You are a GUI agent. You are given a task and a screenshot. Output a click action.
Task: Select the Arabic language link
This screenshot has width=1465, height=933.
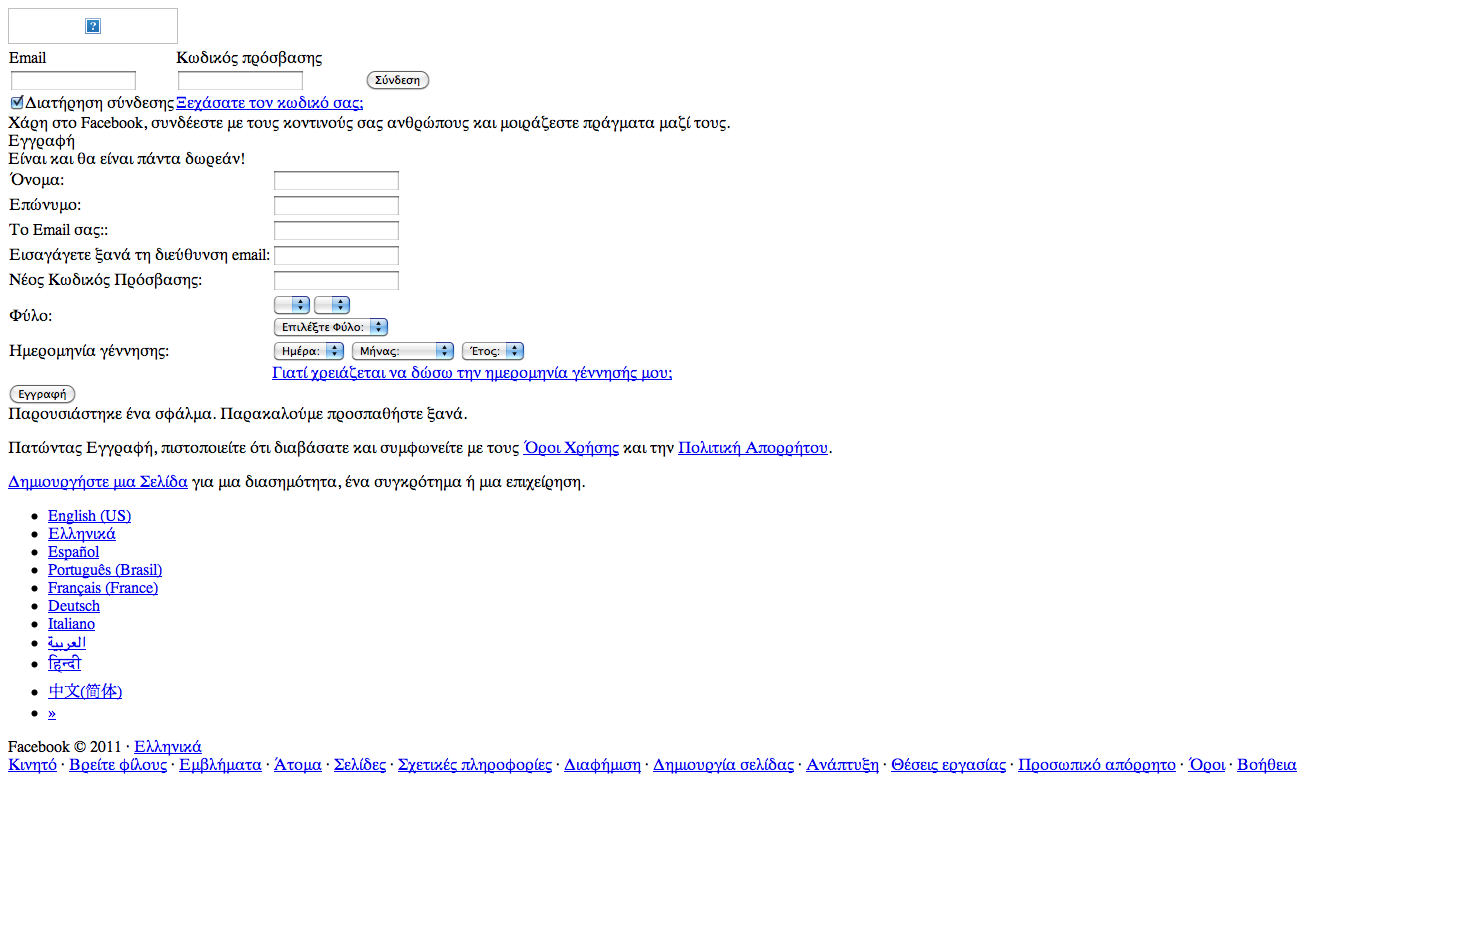pyautogui.click(x=67, y=643)
